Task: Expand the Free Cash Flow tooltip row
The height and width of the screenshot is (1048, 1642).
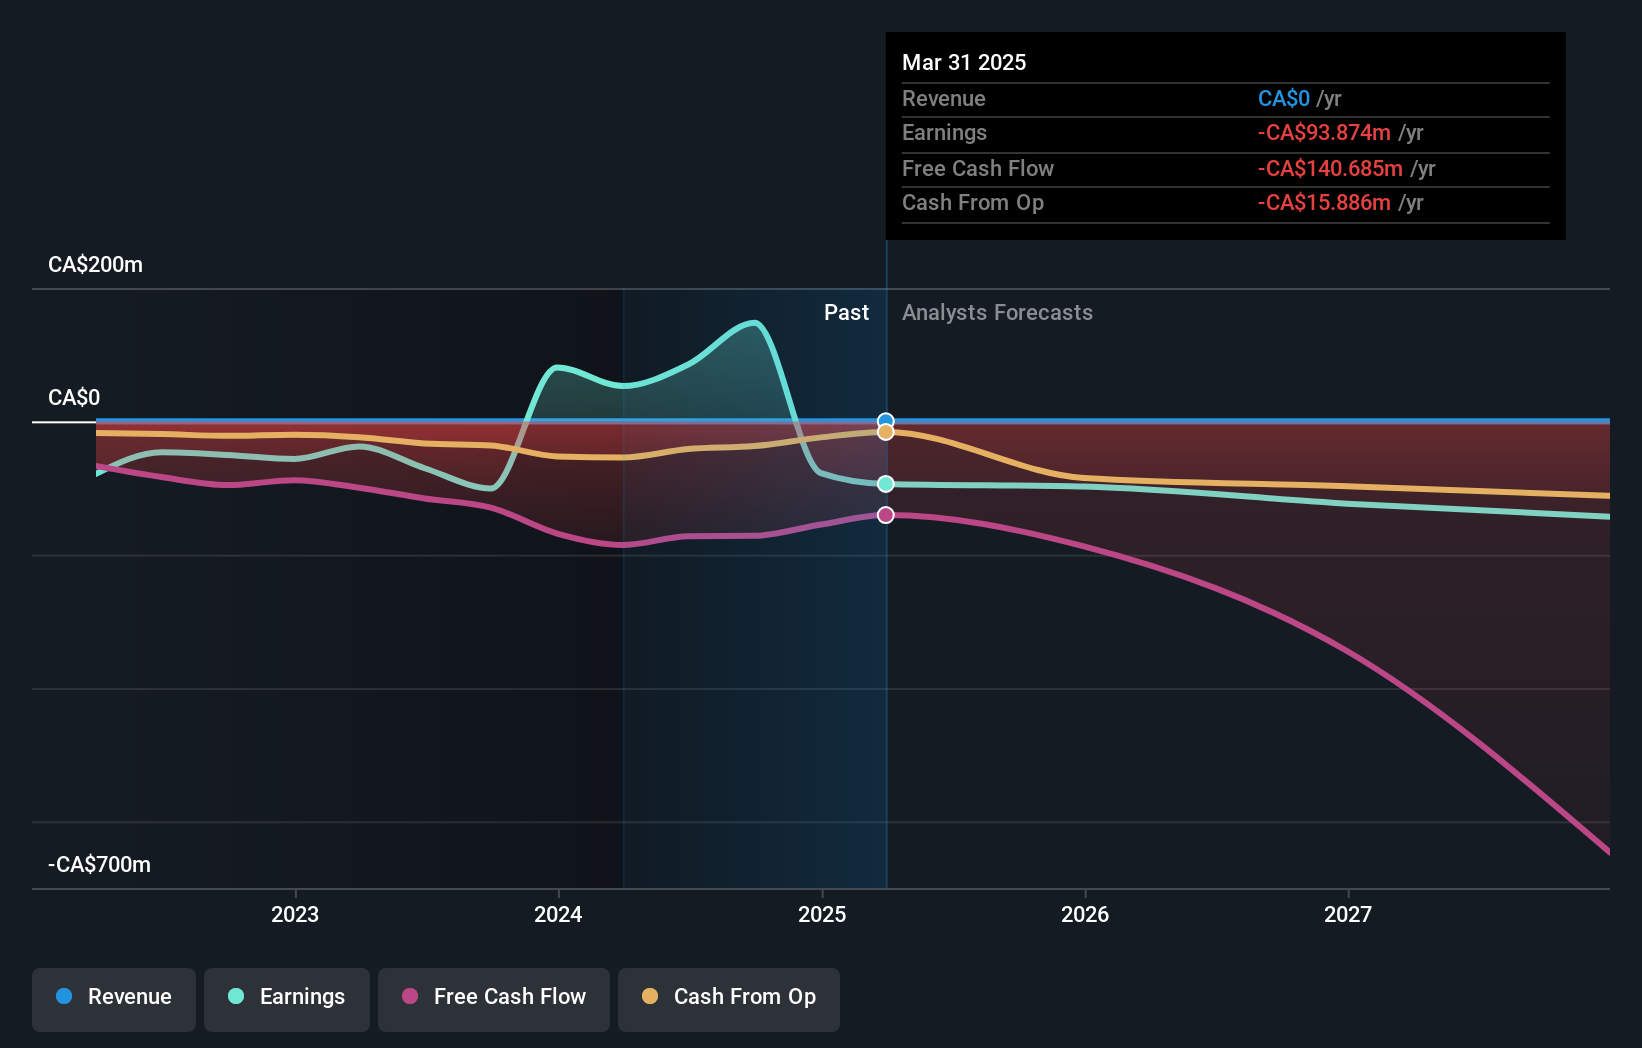Action: click(x=1225, y=168)
